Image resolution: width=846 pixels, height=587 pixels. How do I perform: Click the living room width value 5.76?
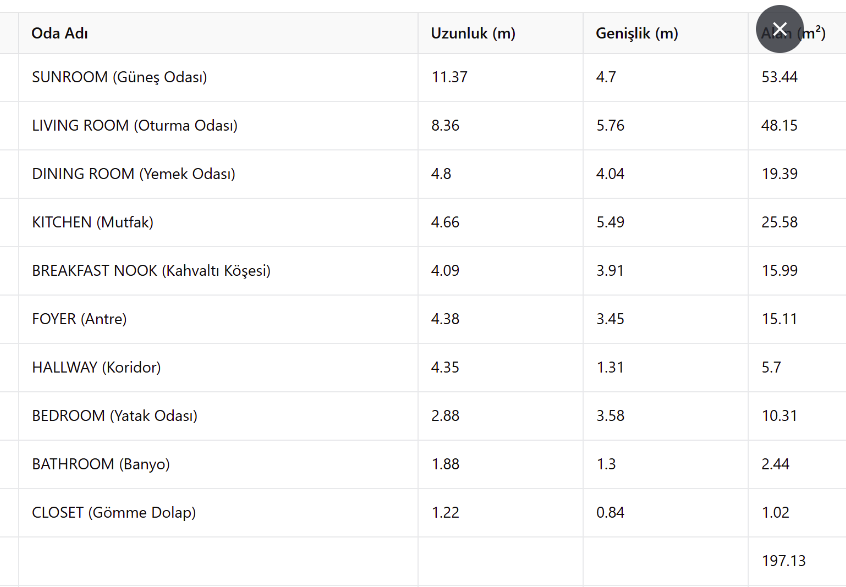pyautogui.click(x=610, y=126)
